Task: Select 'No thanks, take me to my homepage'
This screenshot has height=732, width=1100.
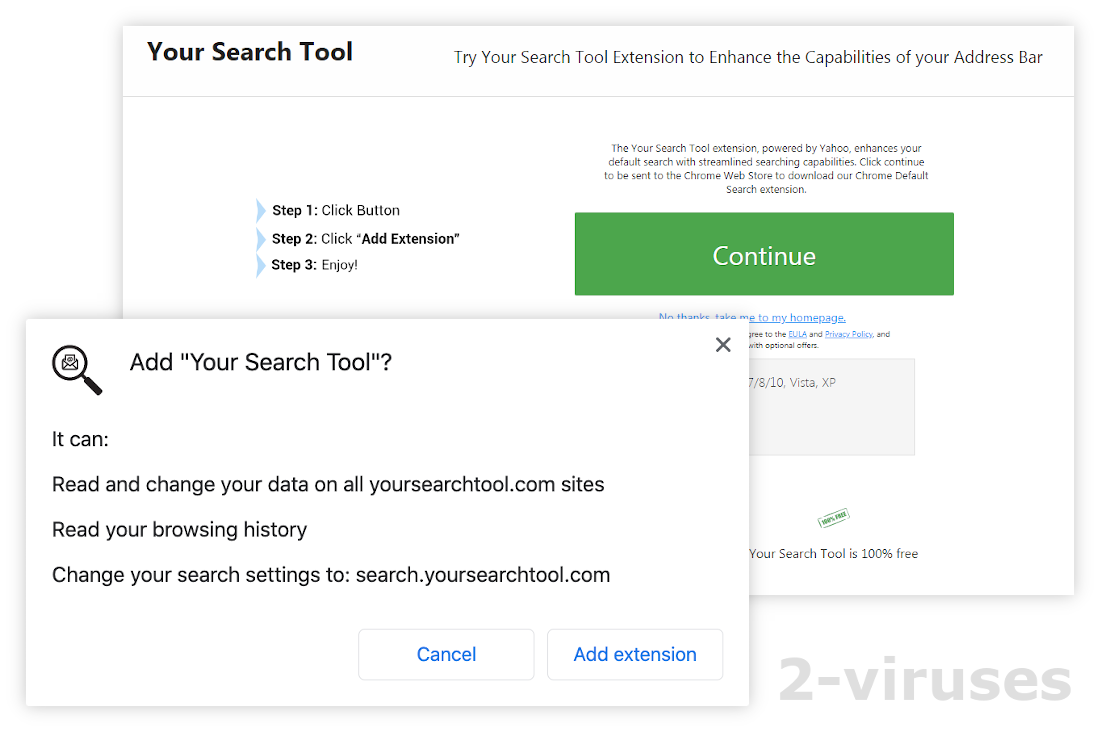Action: pyautogui.click(x=751, y=317)
